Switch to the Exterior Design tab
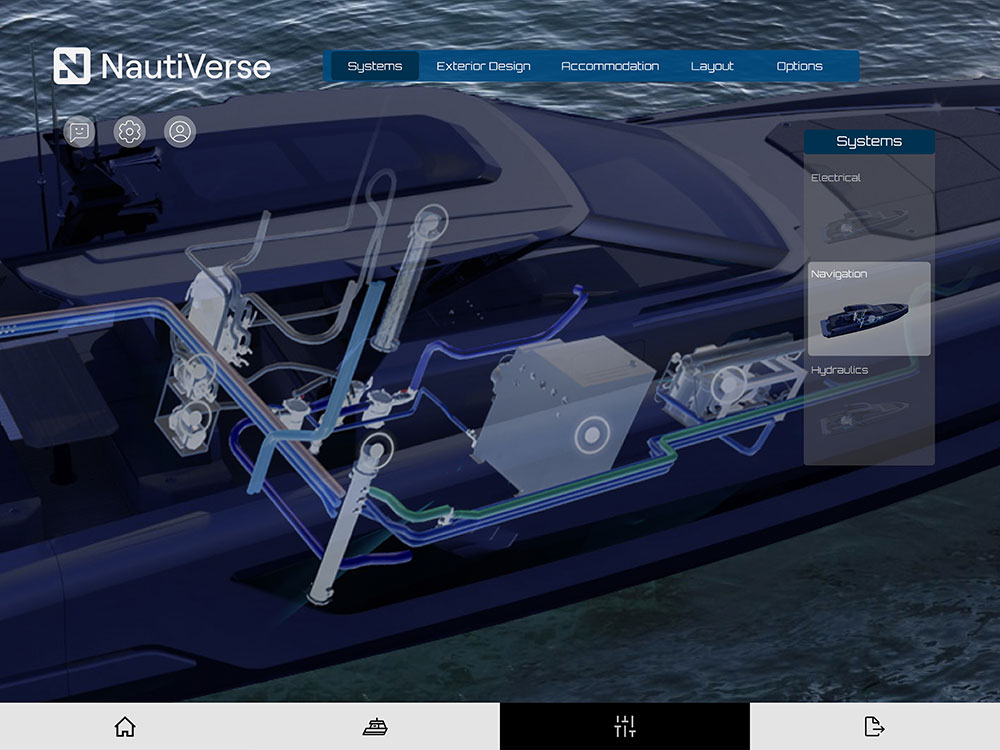The width and height of the screenshot is (1000, 750). (x=483, y=66)
